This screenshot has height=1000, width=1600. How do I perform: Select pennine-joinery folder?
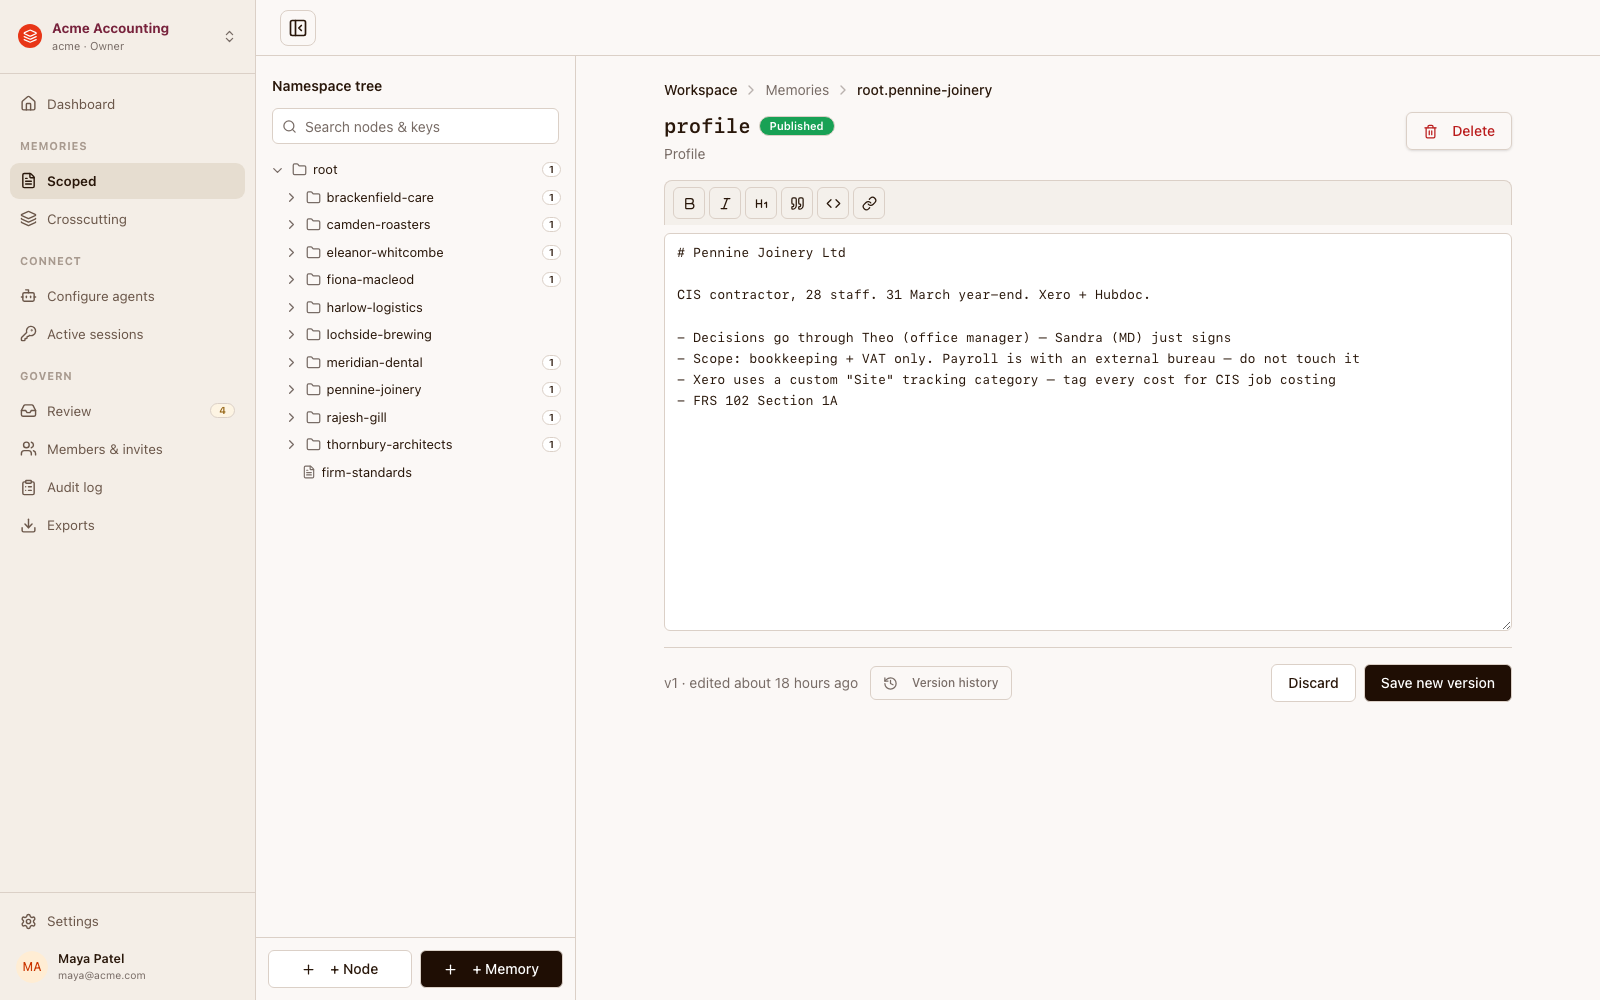(x=364, y=390)
